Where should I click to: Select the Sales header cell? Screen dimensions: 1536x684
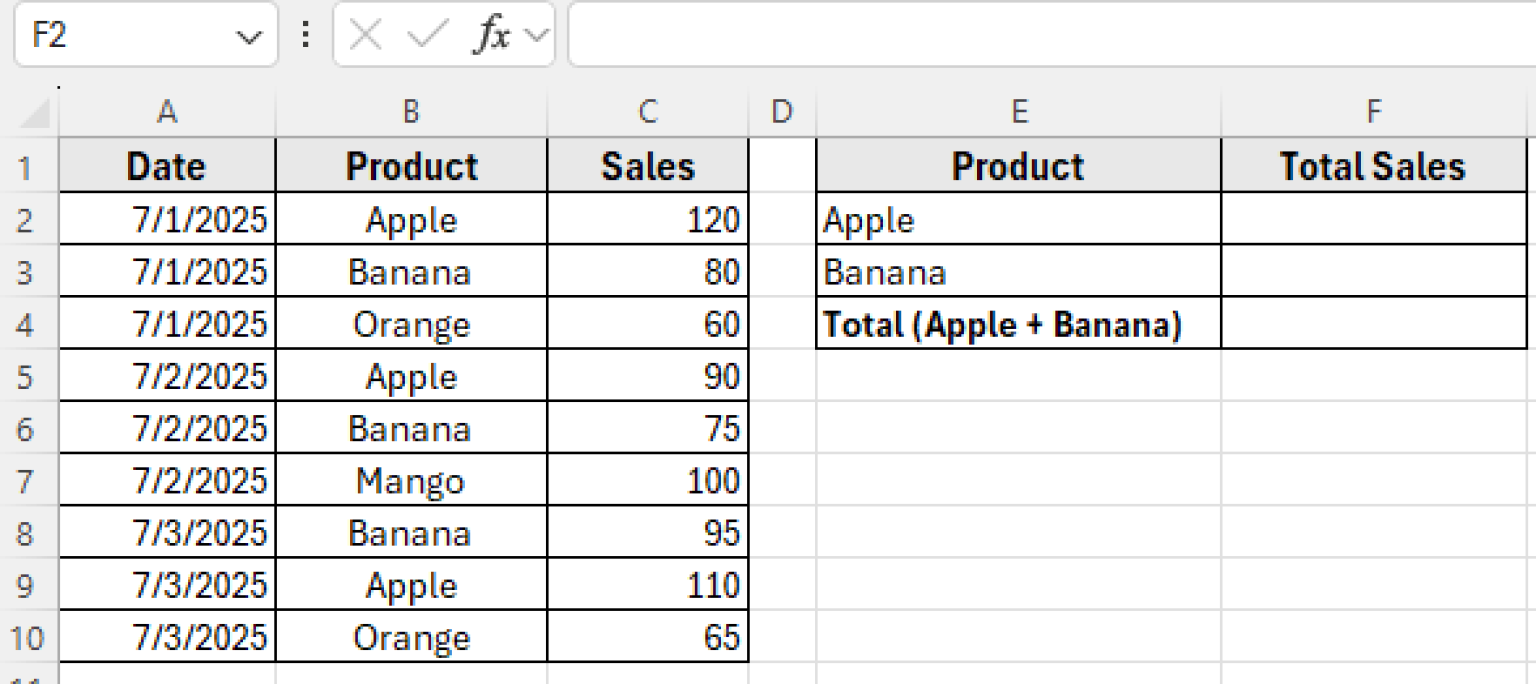[647, 167]
